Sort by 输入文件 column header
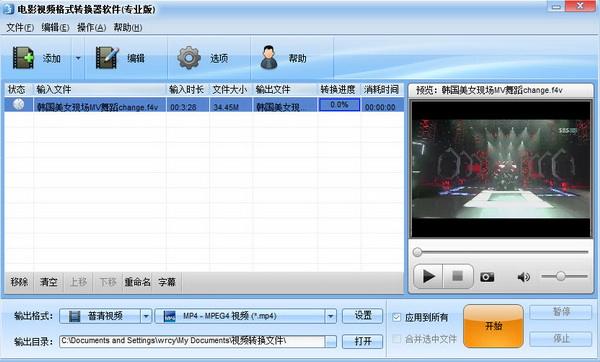This screenshot has height=362, width=600. [99, 90]
